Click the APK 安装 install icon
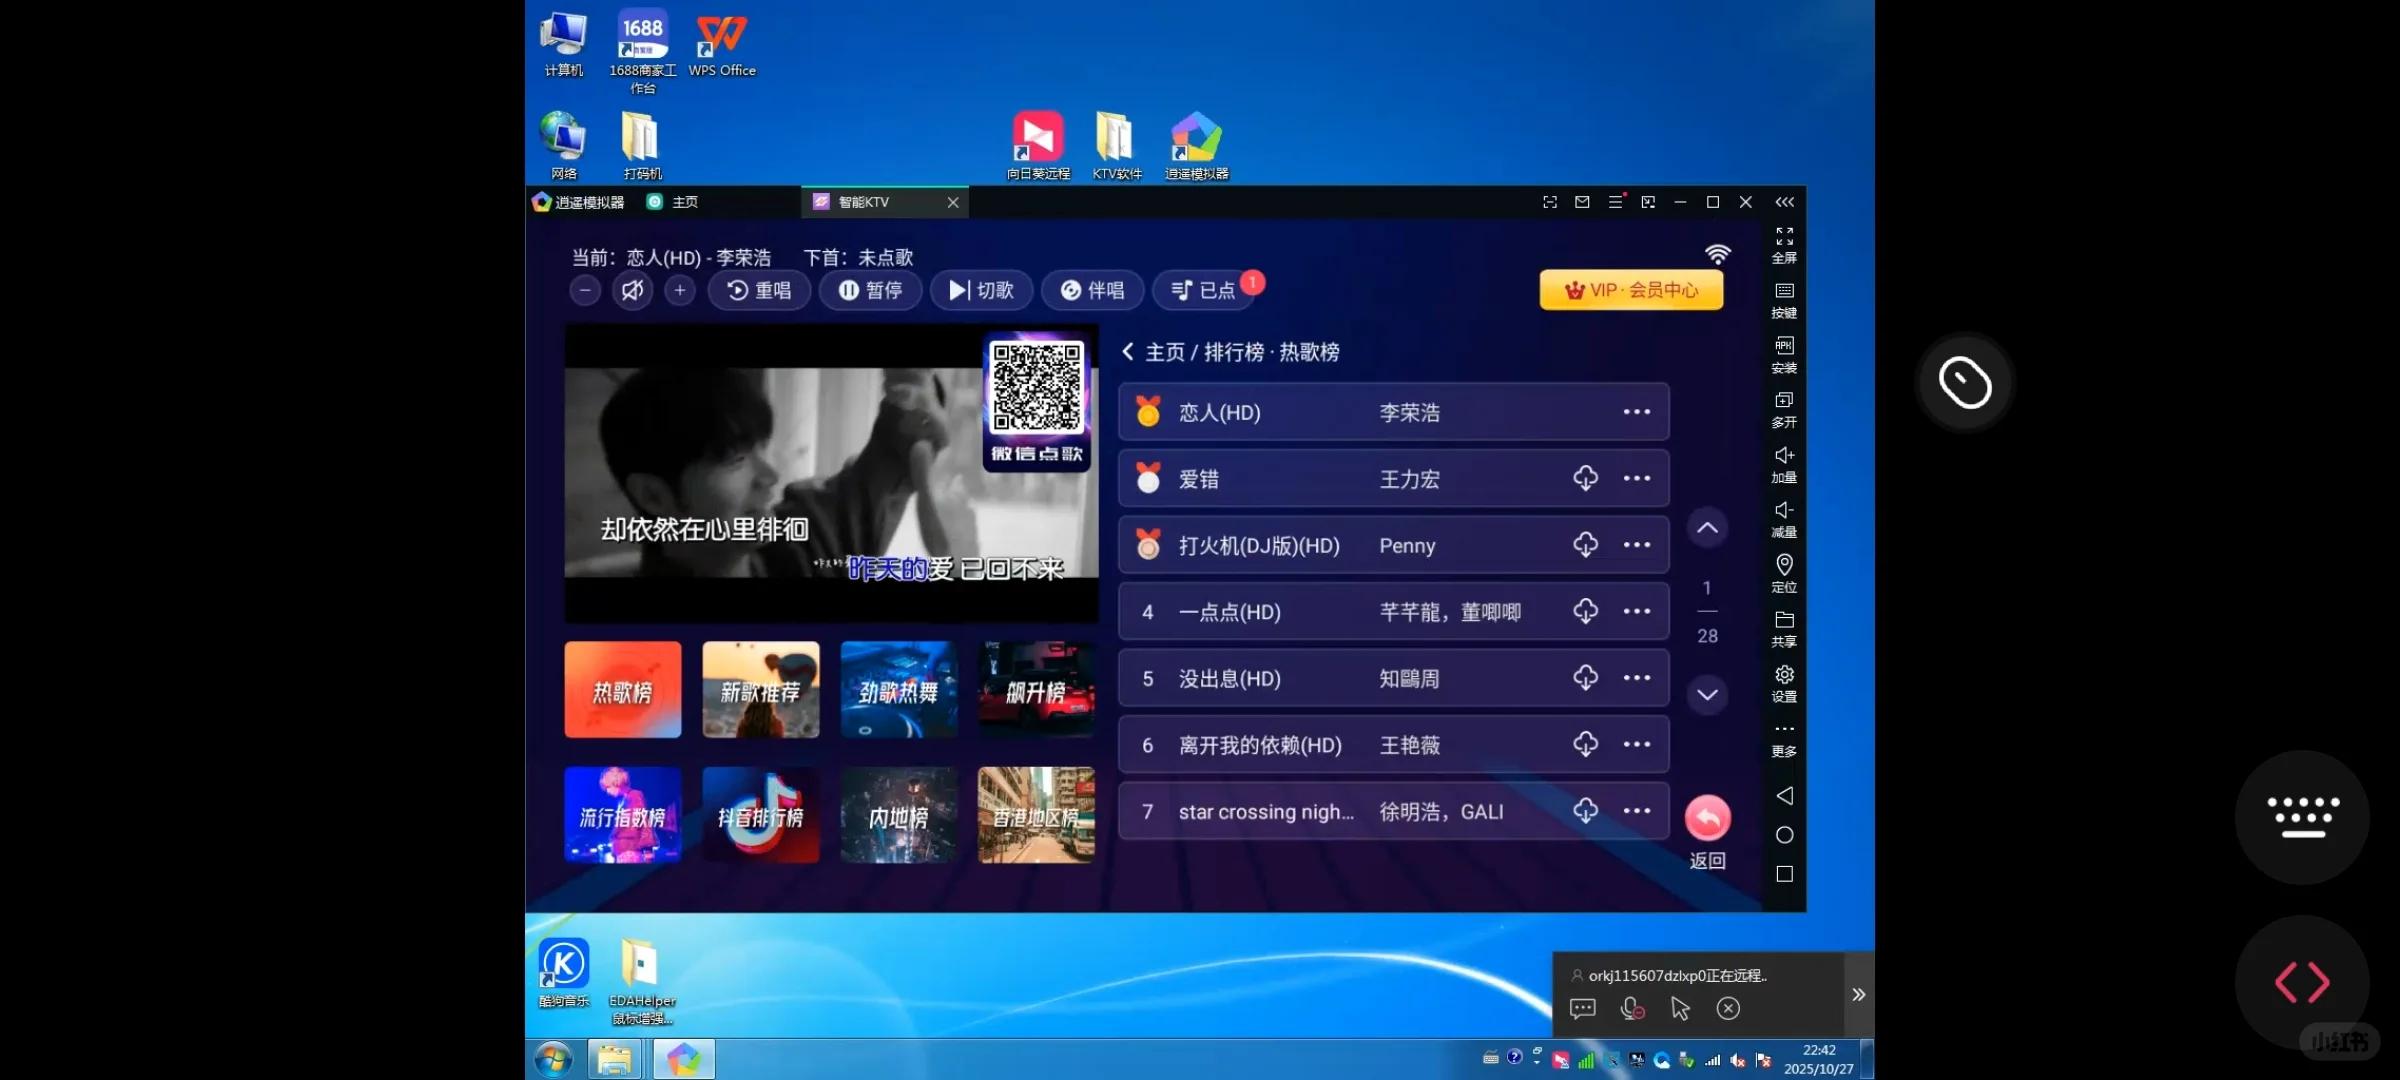The image size is (2400, 1080). (x=1784, y=355)
